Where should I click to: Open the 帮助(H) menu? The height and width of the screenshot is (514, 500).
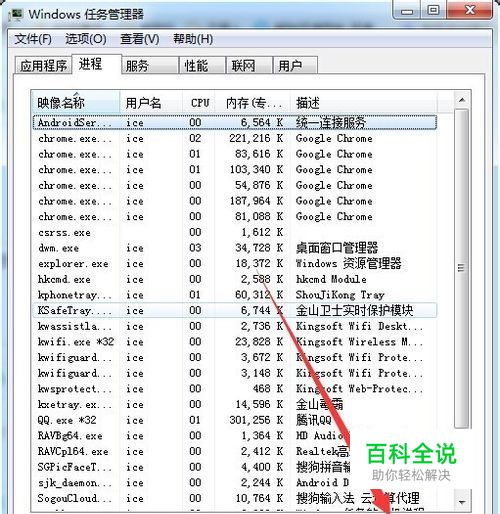[193, 39]
